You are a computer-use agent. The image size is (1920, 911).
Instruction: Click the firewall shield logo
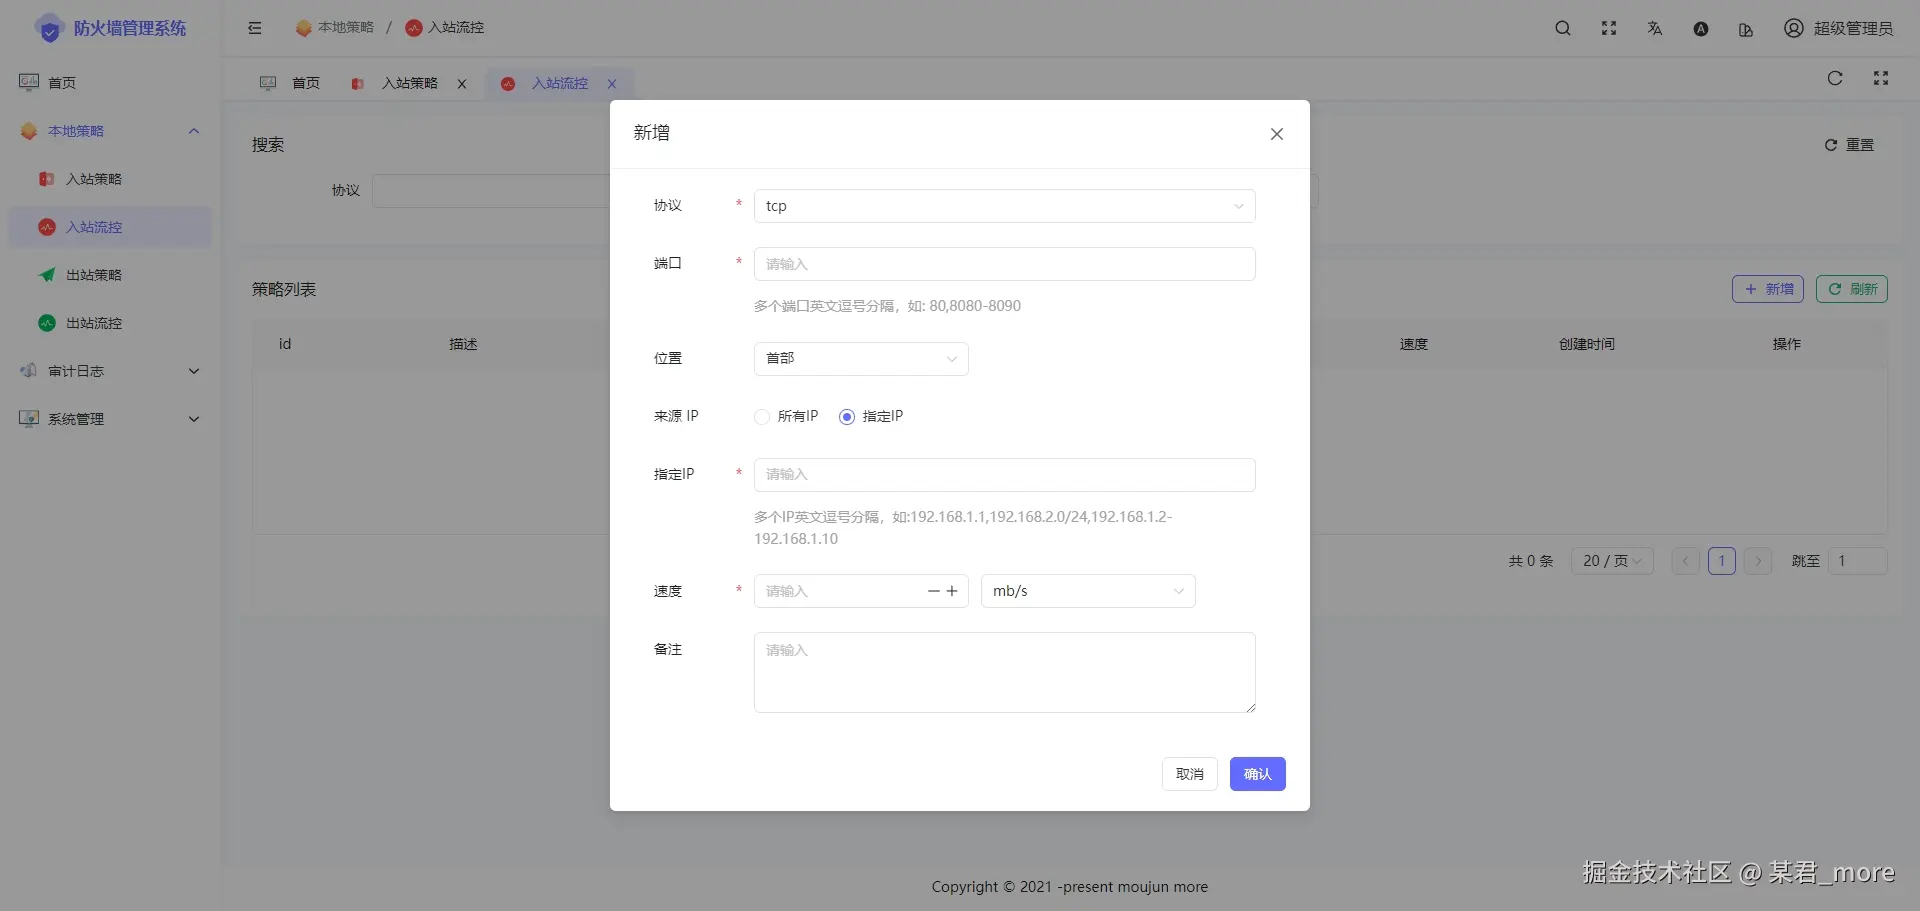(49, 29)
